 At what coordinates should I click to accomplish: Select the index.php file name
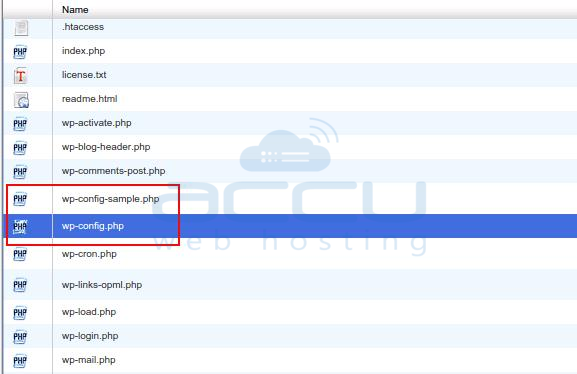pyautogui.click(x=84, y=51)
